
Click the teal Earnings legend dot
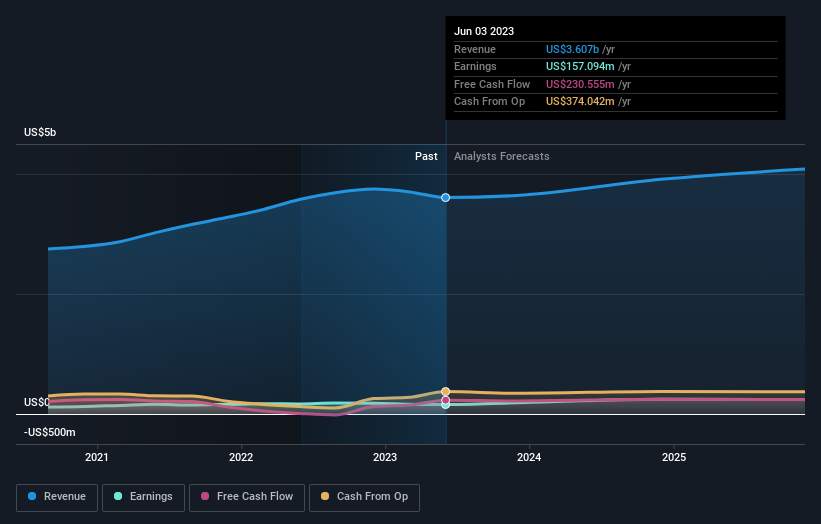[x=118, y=496]
